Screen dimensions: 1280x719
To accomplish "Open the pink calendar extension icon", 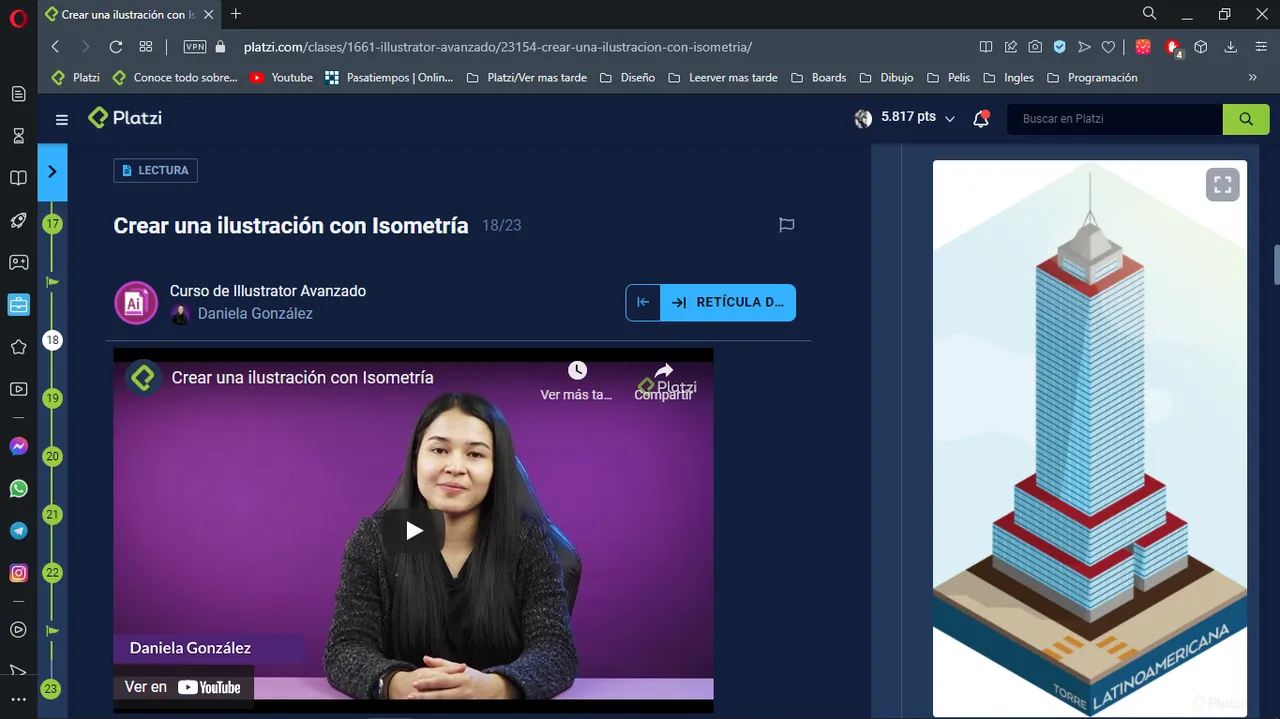I will (1143, 47).
